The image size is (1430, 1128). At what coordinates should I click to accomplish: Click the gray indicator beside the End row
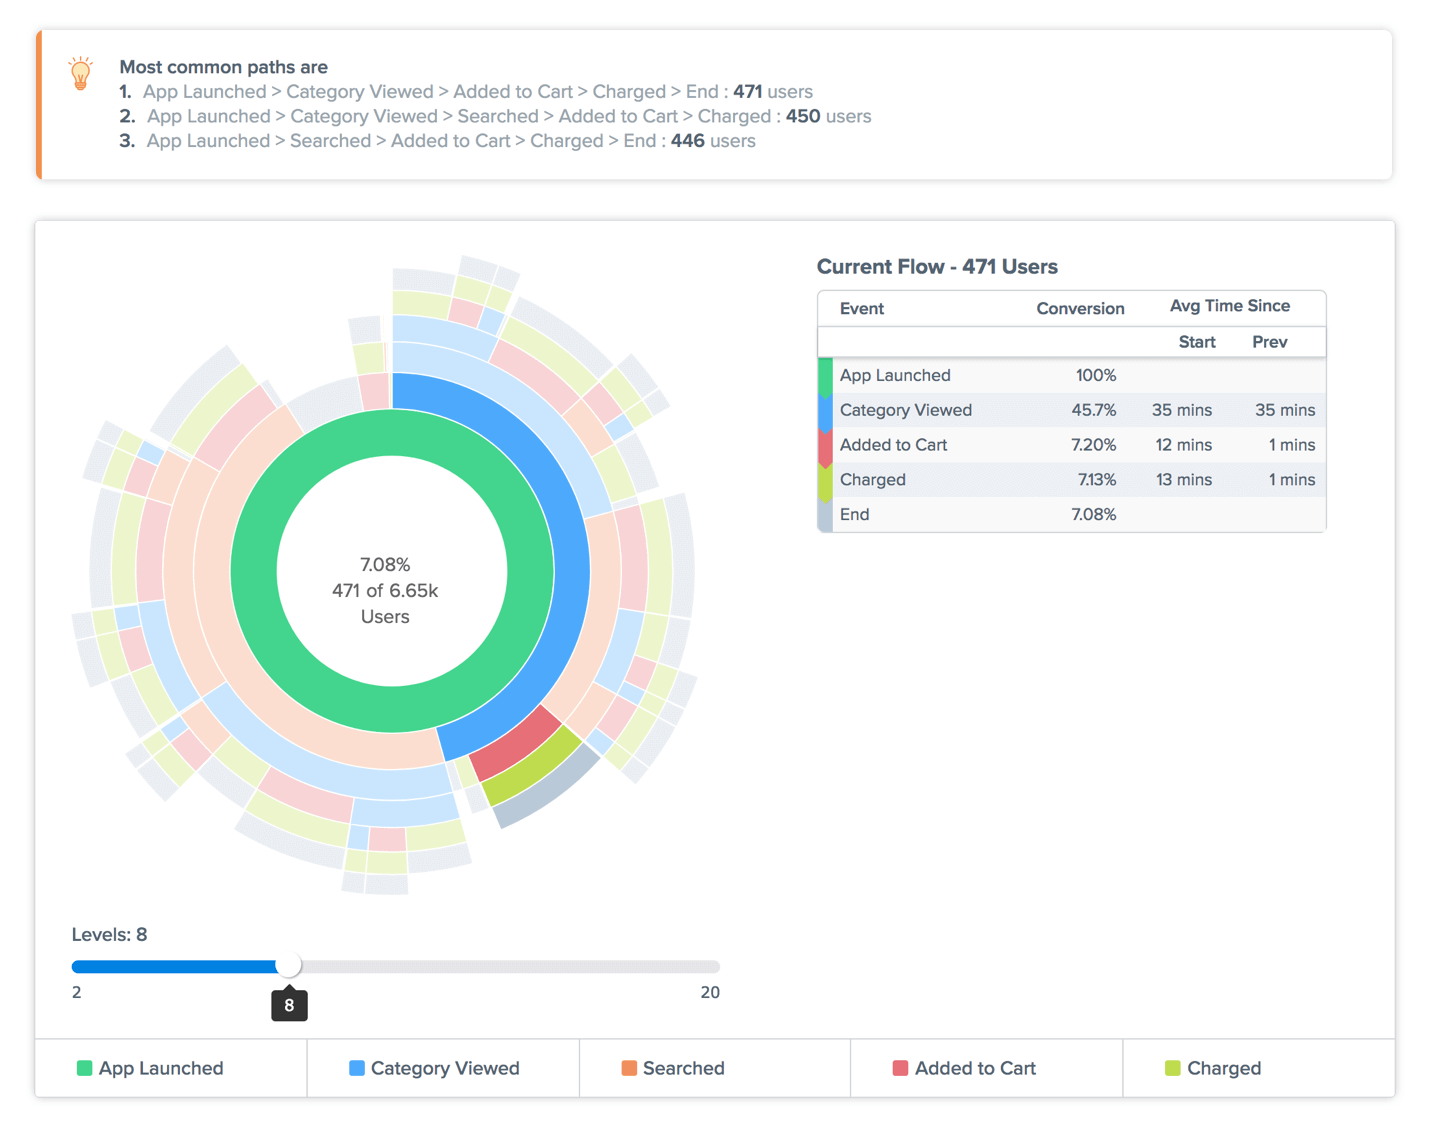tap(823, 514)
